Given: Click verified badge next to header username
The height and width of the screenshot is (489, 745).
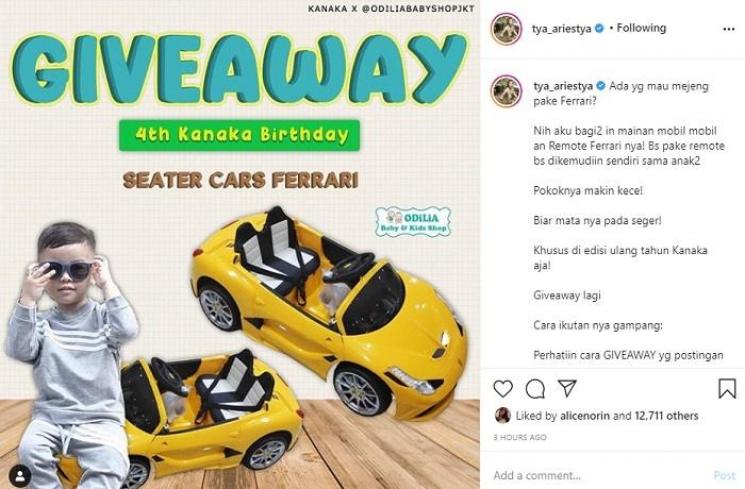Looking at the screenshot, I should (600, 29).
